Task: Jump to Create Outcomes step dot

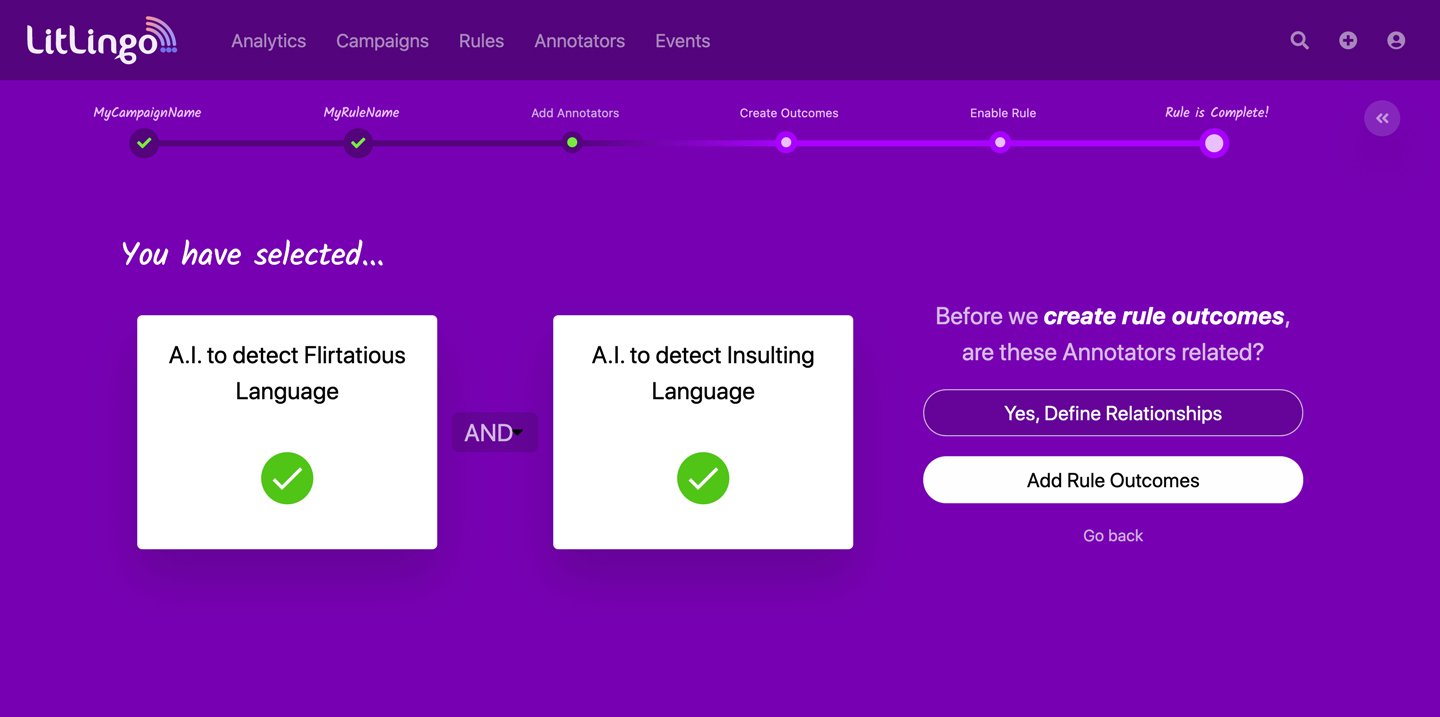Action: [786, 143]
